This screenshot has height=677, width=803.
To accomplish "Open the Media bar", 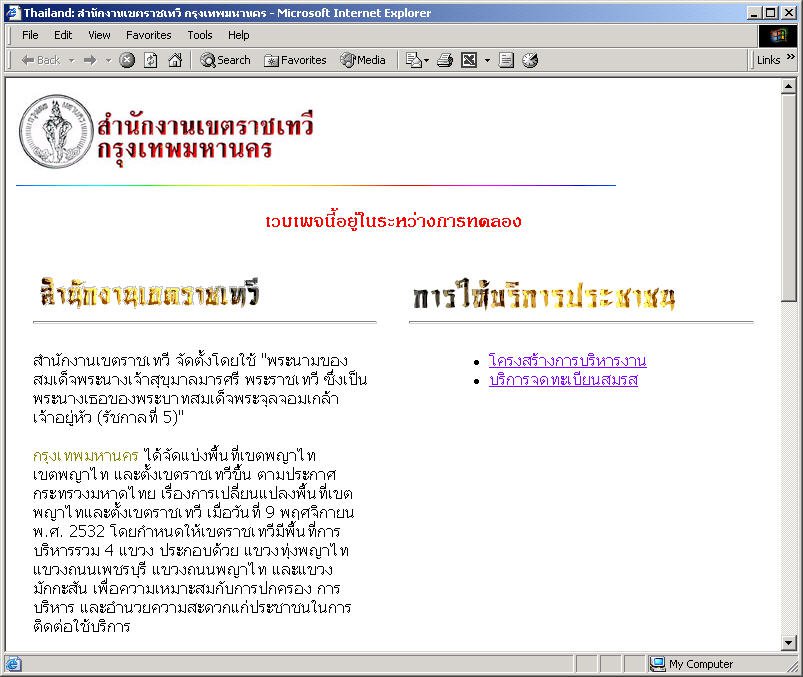I will click(x=363, y=60).
